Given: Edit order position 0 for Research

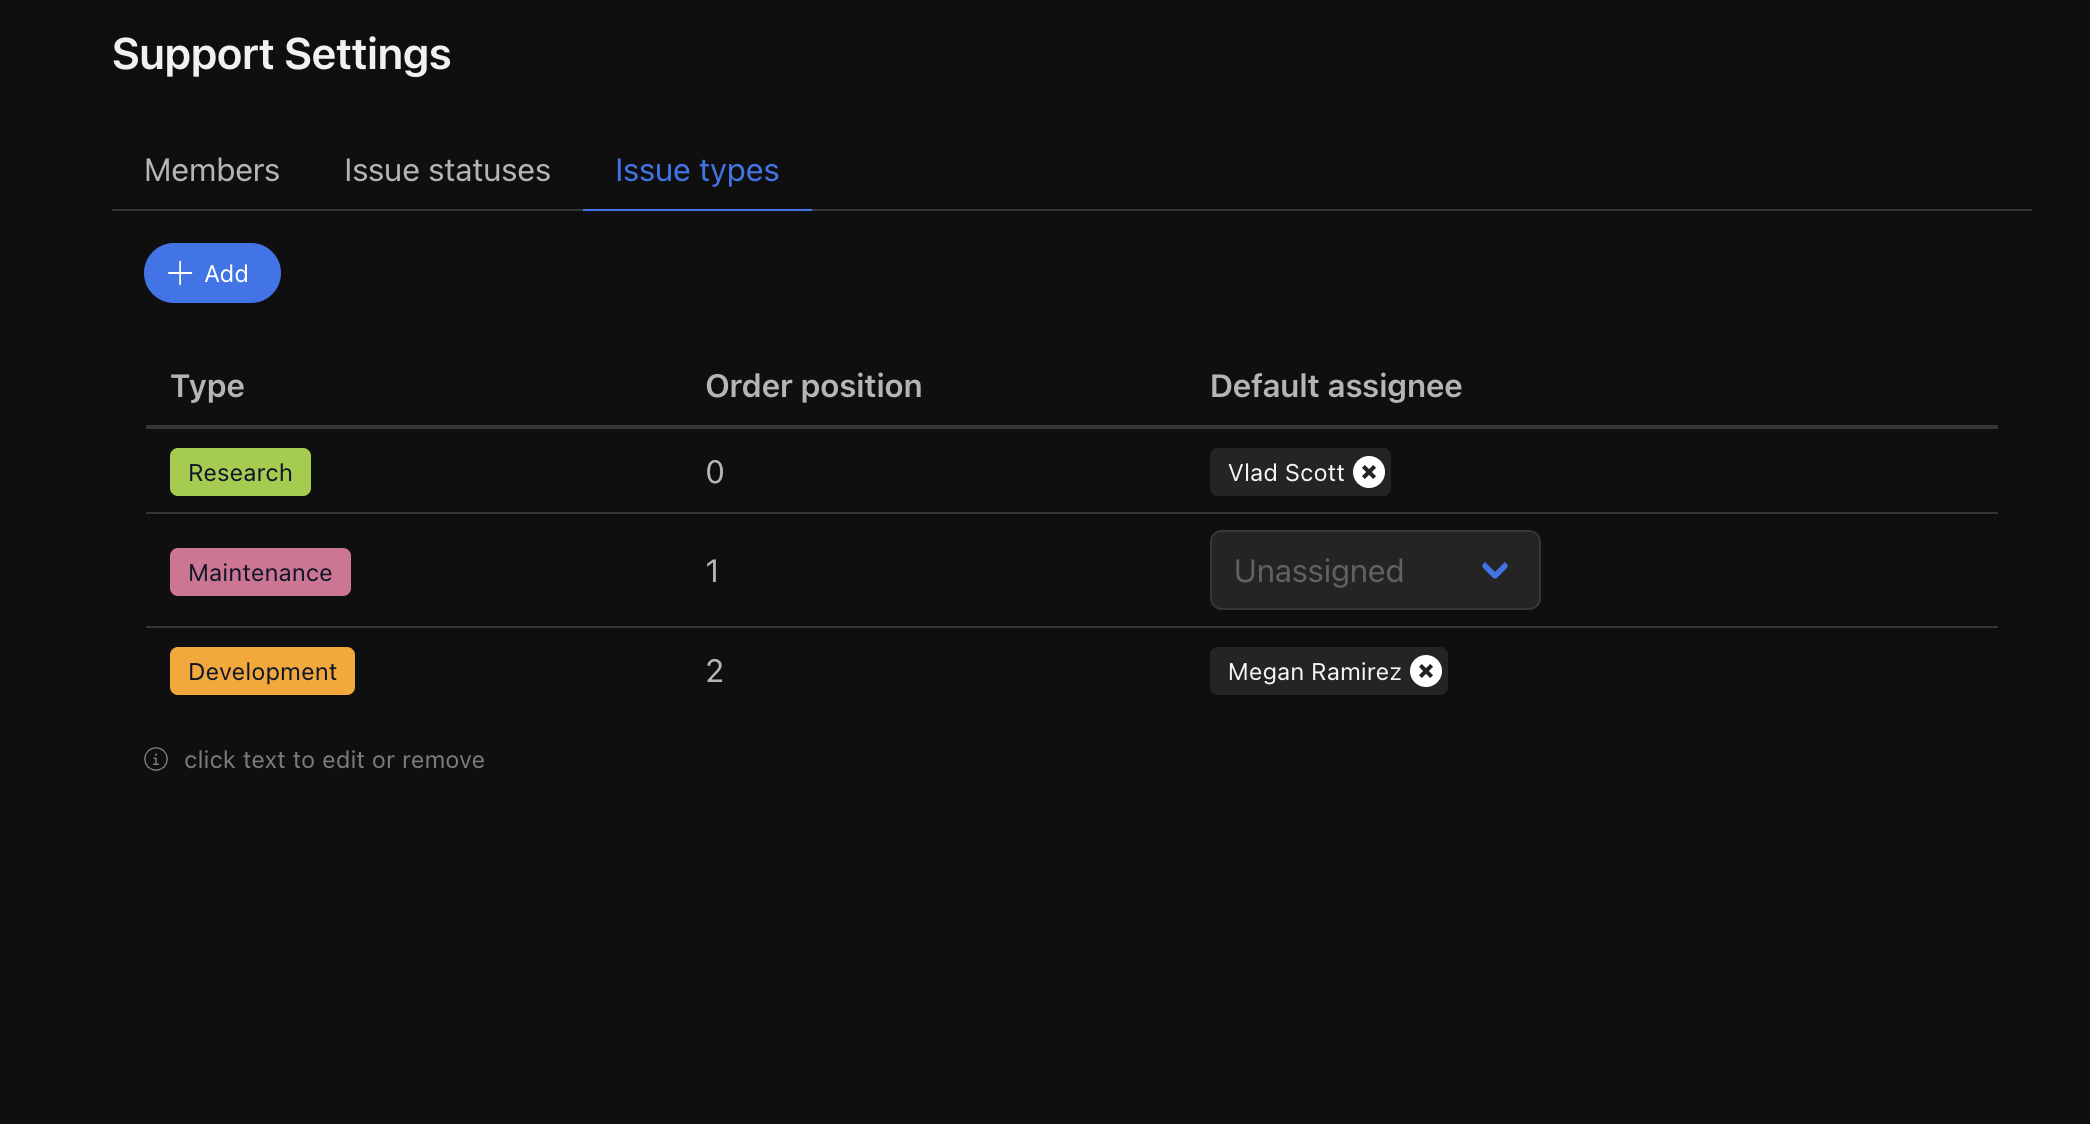Looking at the screenshot, I should [x=714, y=472].
